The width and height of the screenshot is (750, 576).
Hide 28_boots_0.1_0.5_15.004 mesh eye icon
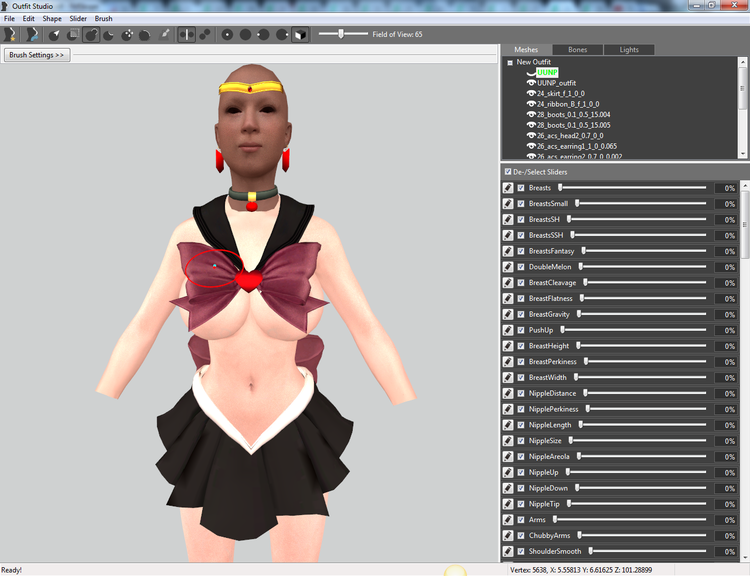[x=531, y=114]
